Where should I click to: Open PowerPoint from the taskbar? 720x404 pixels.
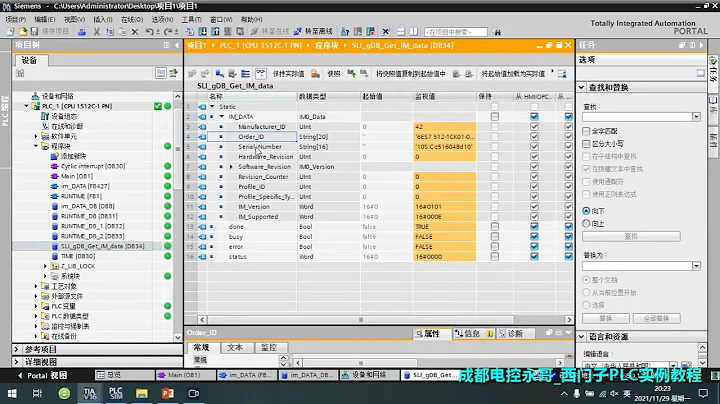pyautogui.click(x=168, y=393)
